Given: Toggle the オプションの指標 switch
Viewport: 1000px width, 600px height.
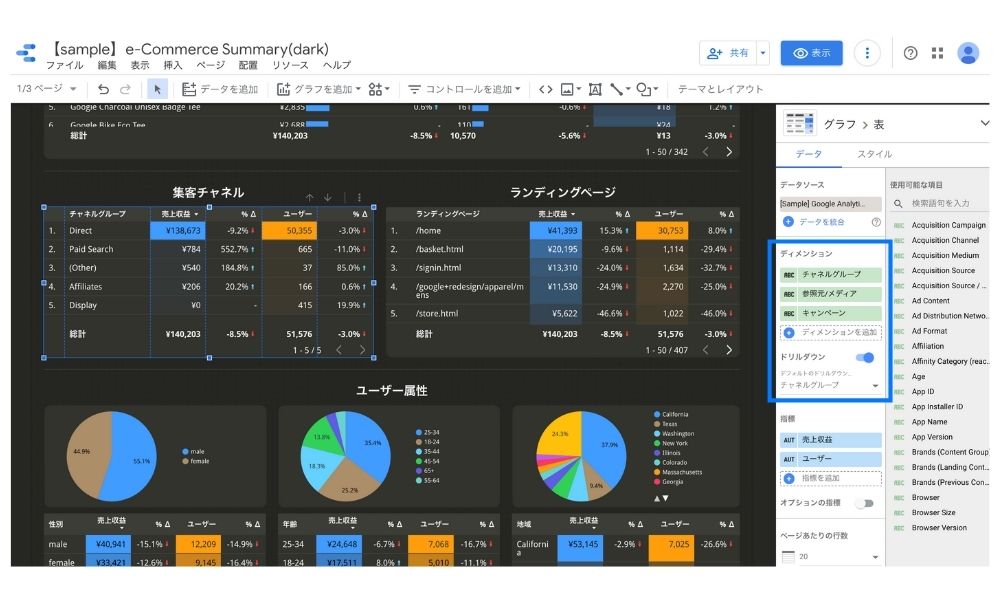Looking at the screenshot, I should [865, 504].
